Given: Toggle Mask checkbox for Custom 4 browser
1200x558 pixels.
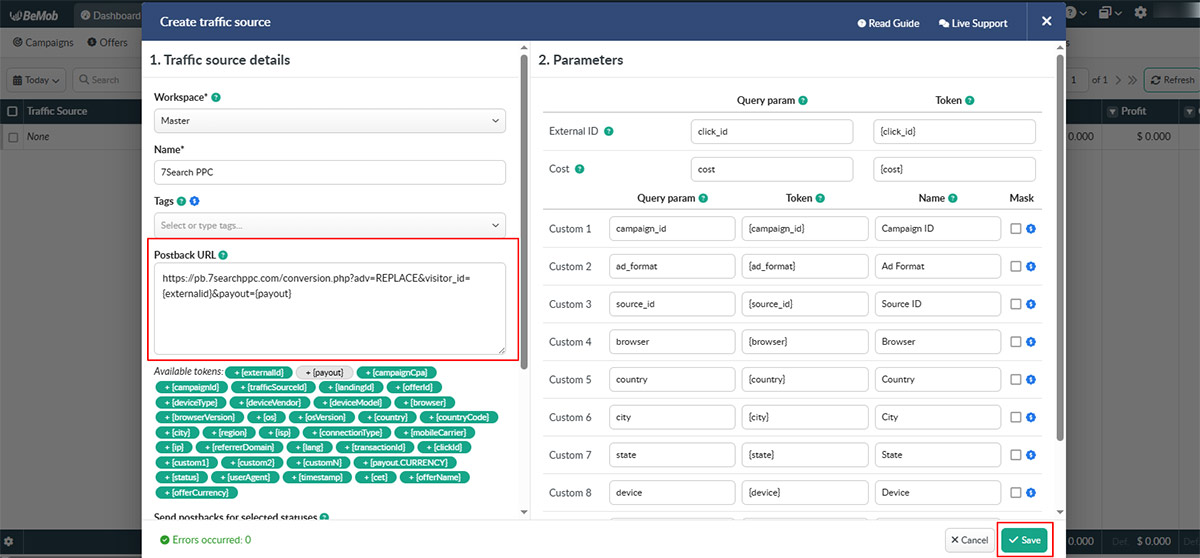Looking at the screenshot, I should 1016,342.
